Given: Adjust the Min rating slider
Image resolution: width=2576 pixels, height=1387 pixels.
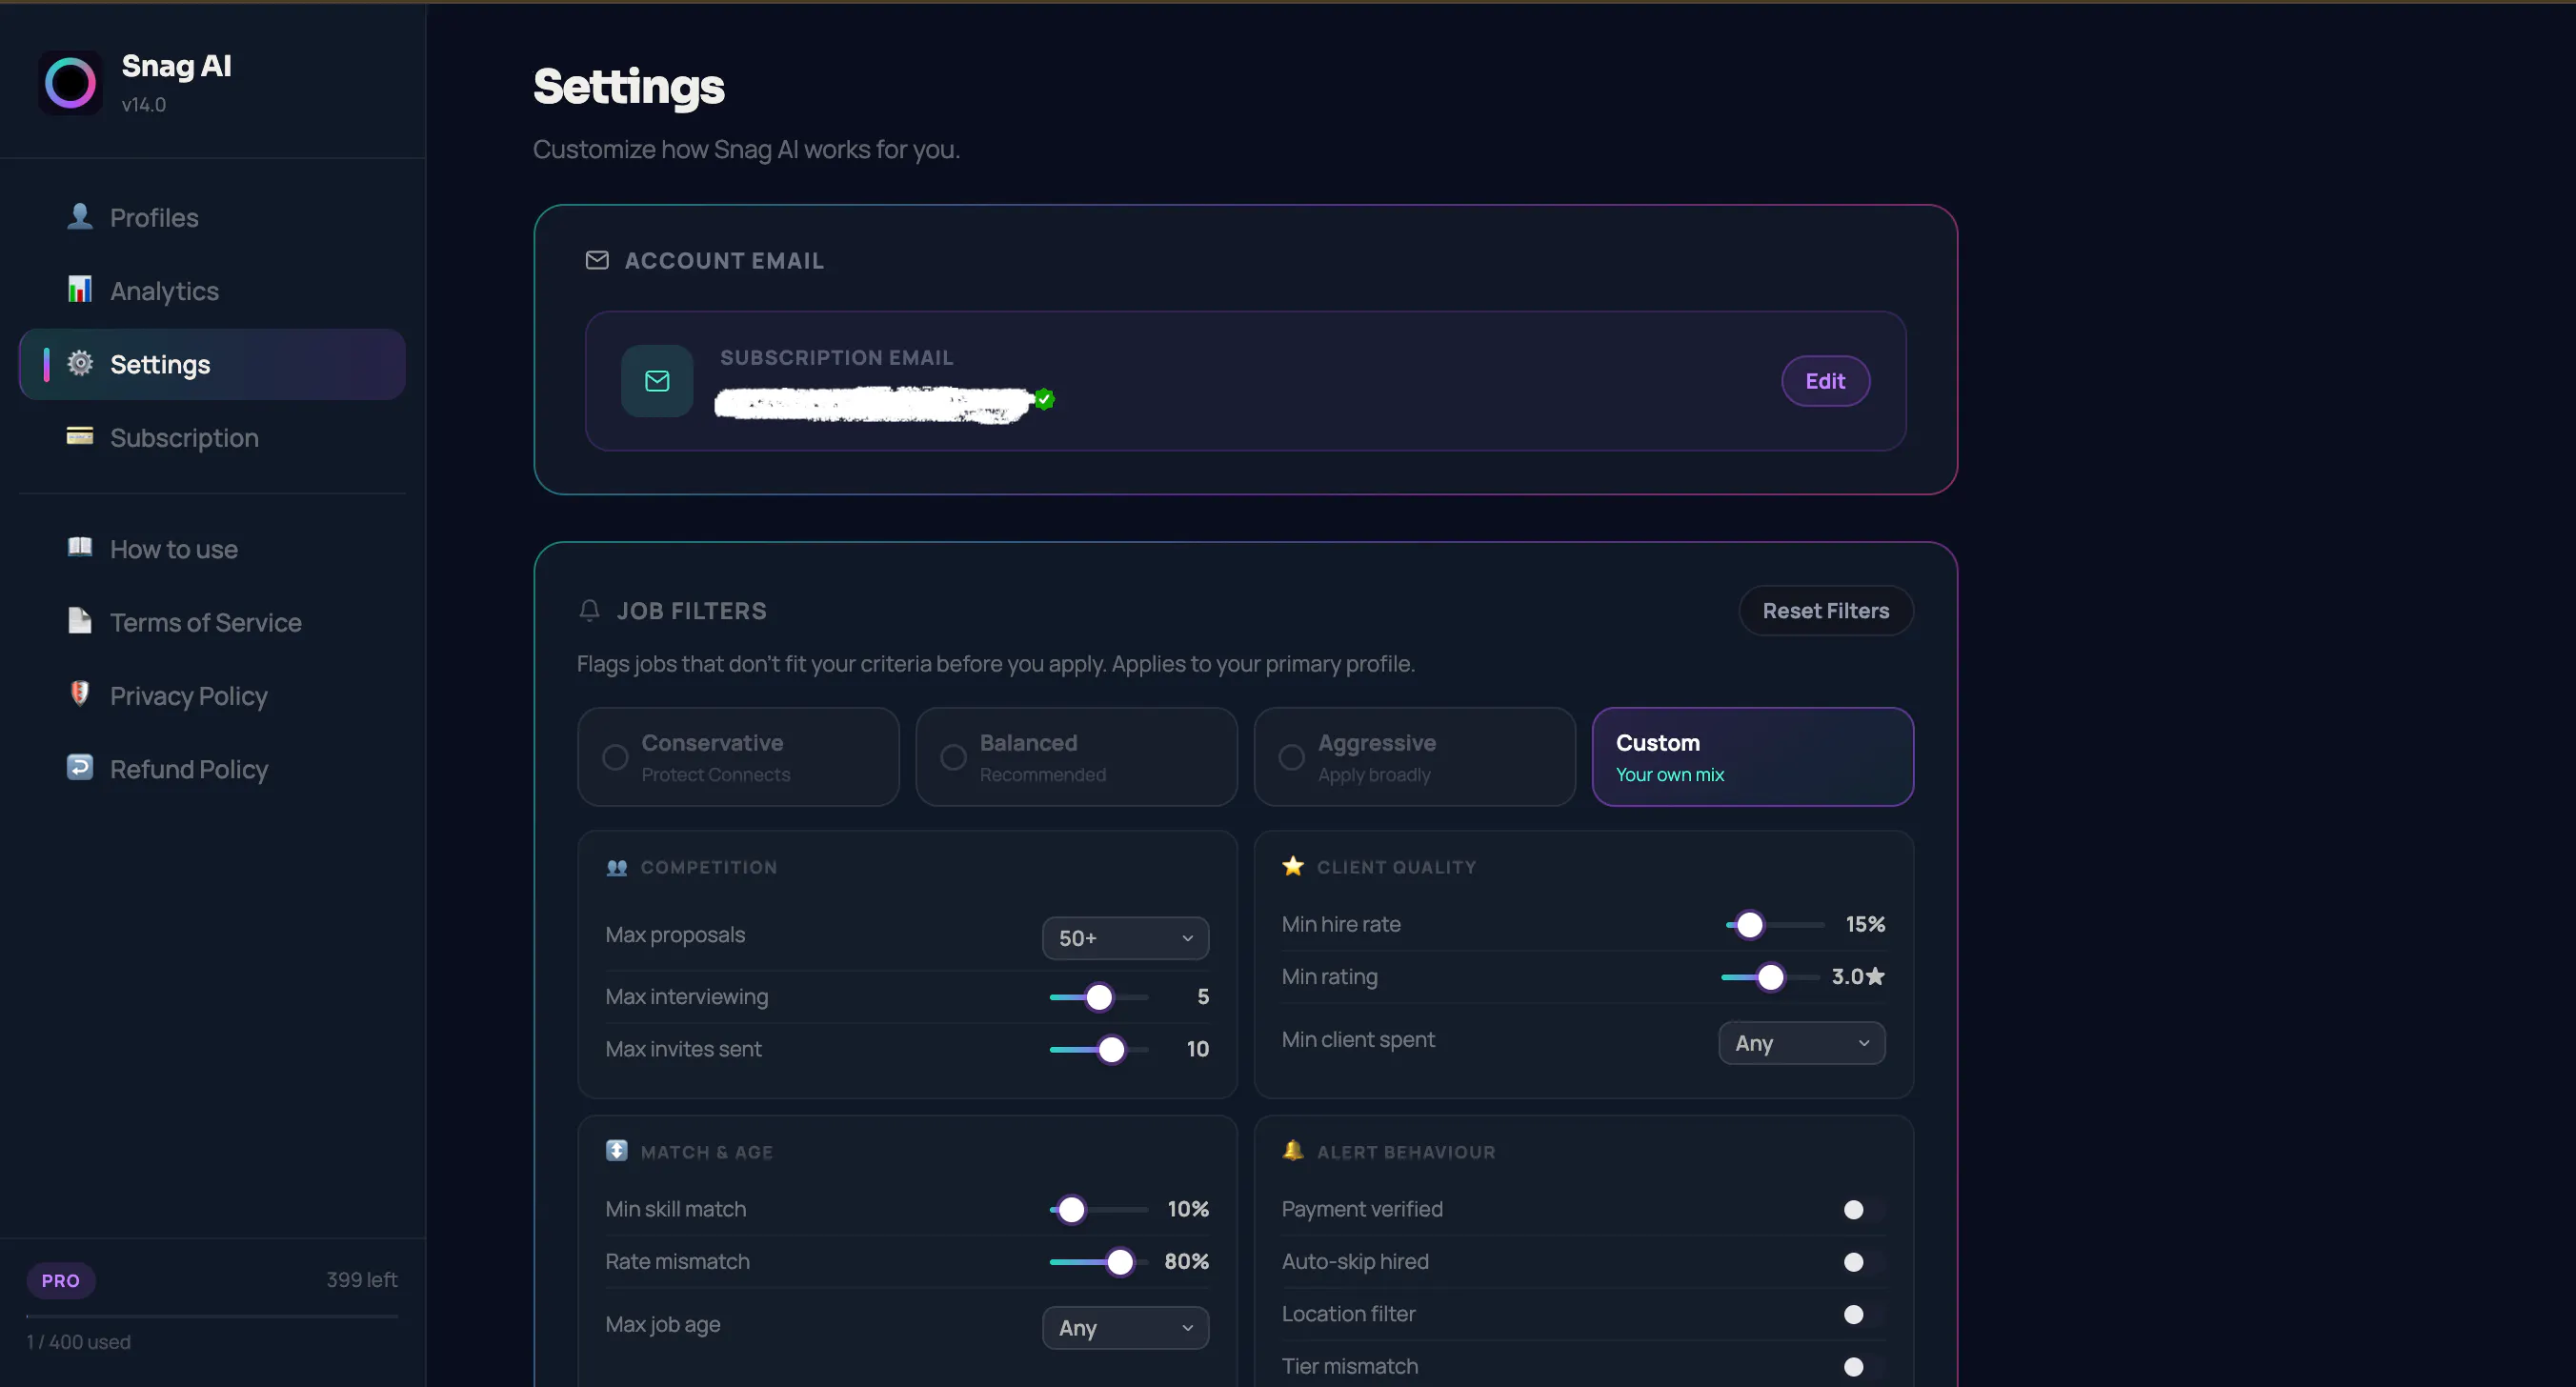Looking at the screenshot, I should point(1770,977).
